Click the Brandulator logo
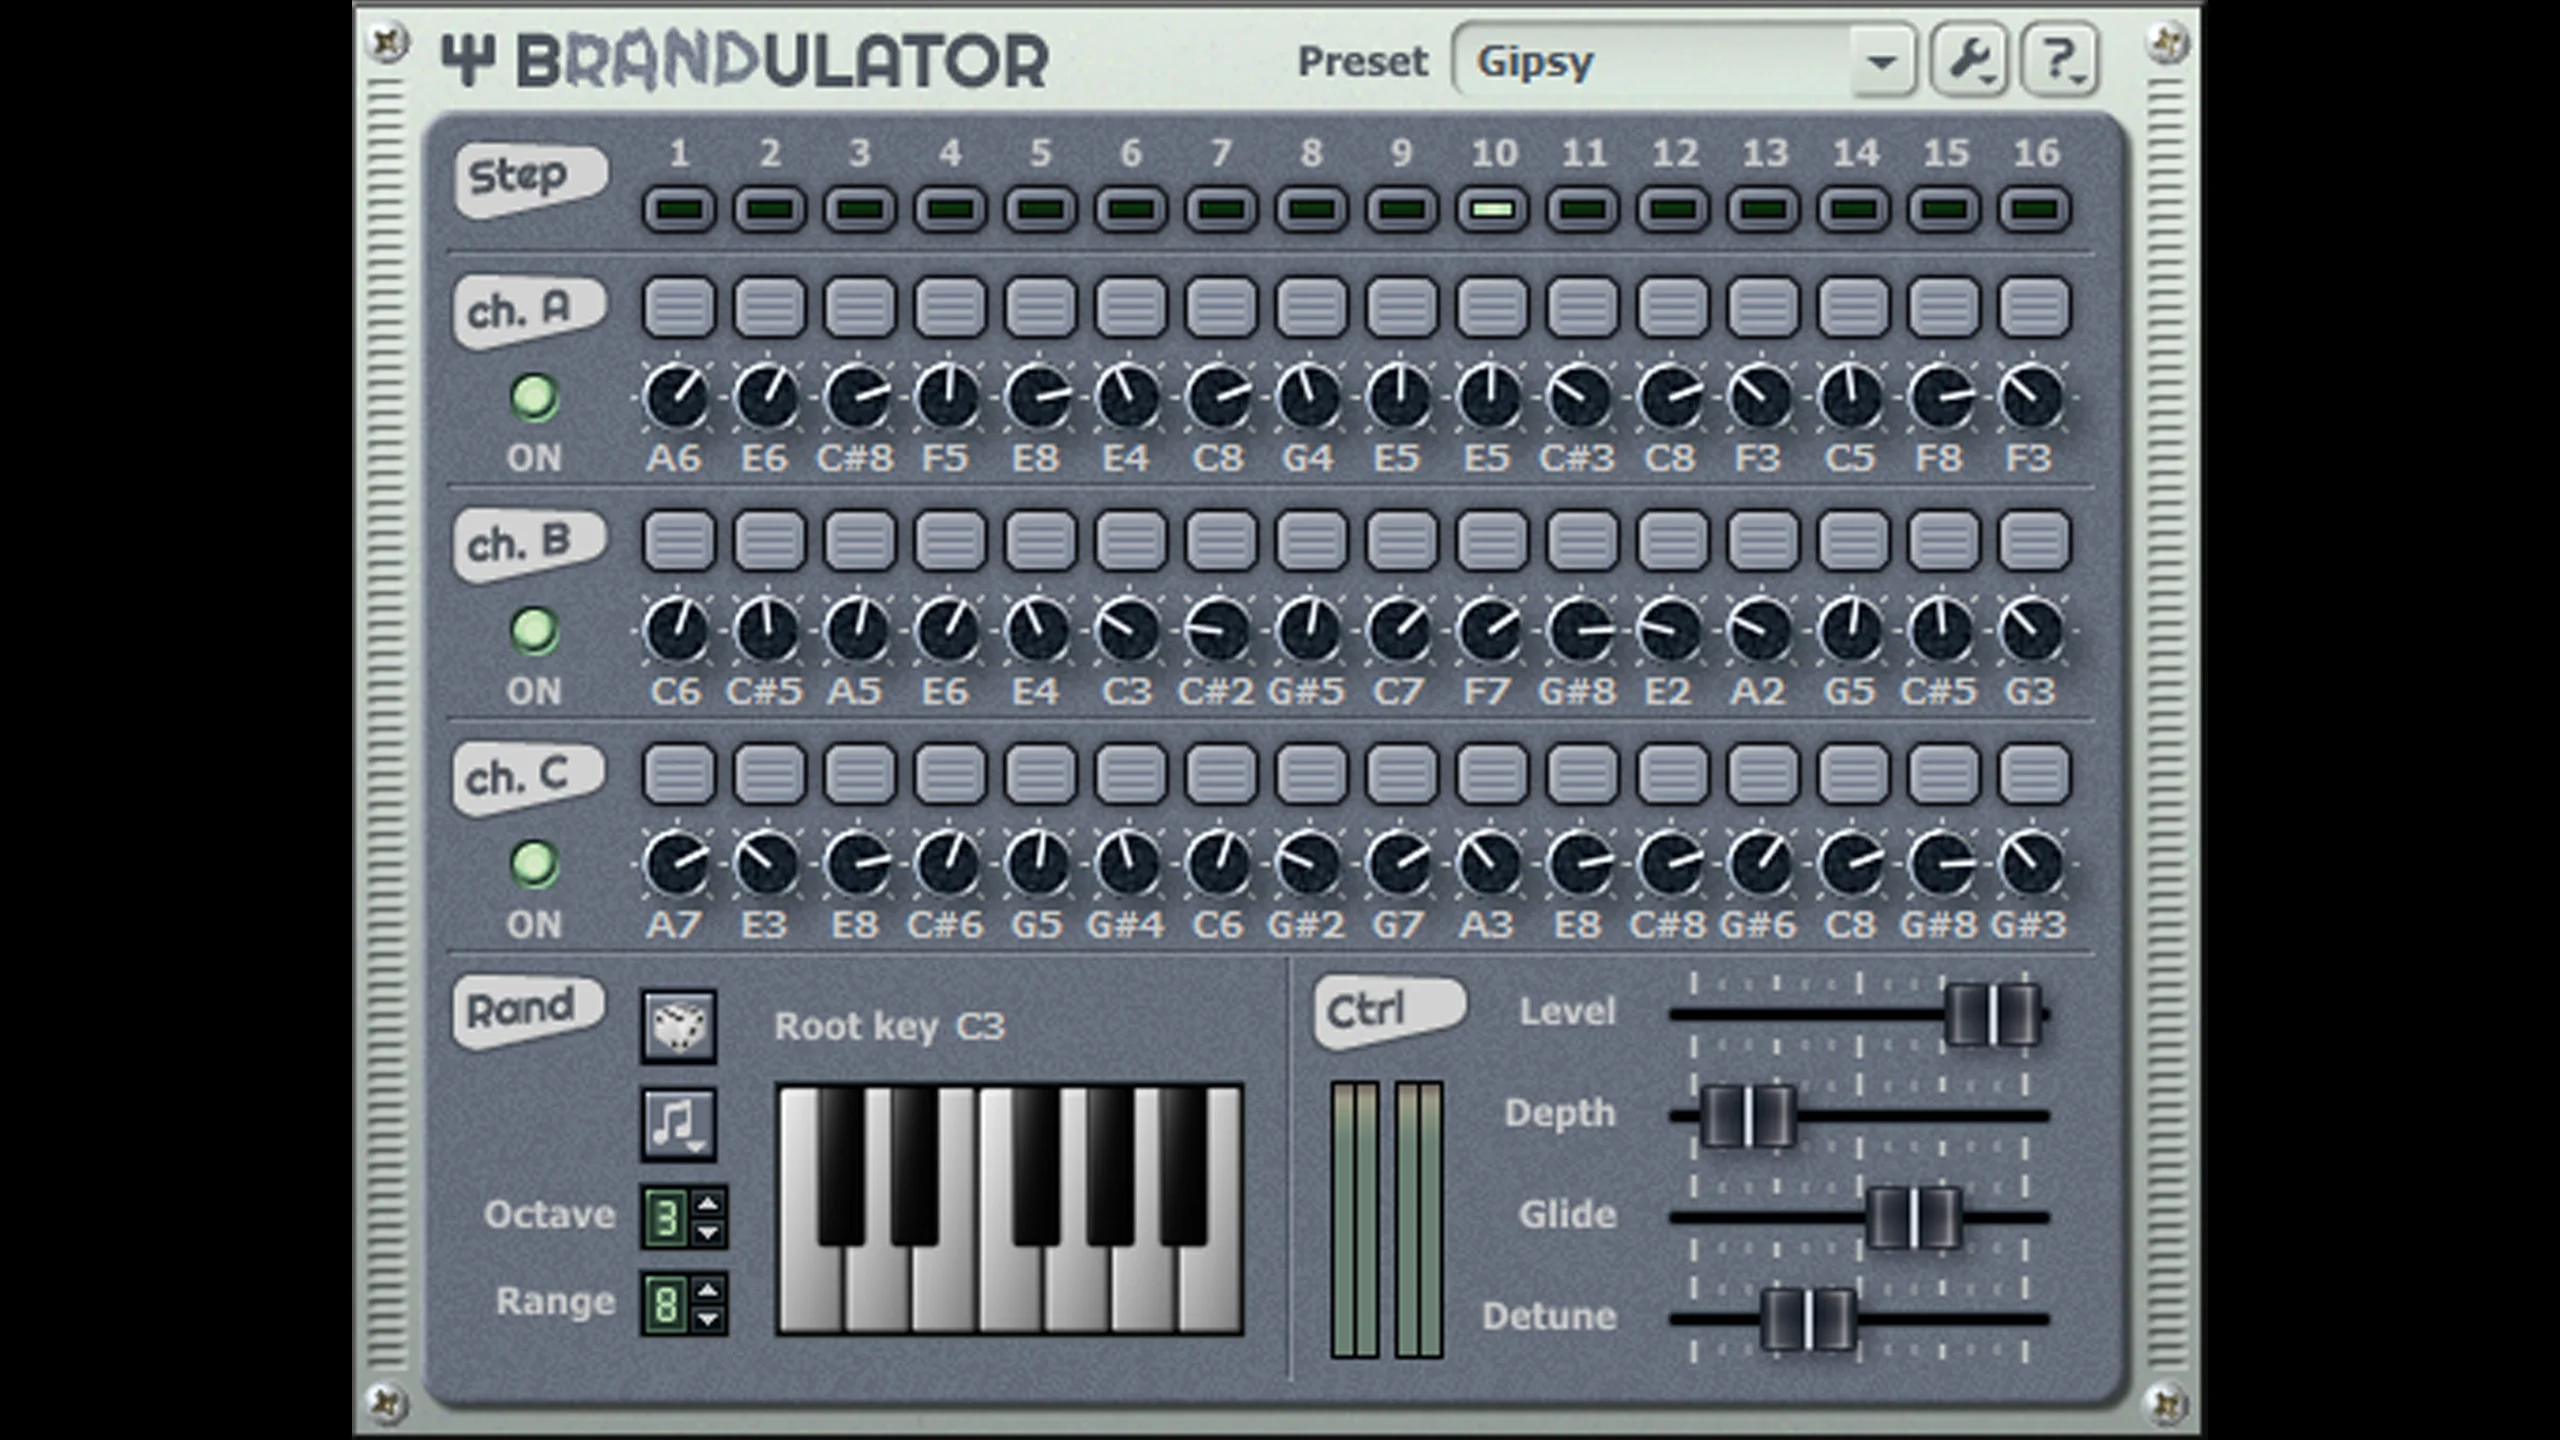 745,61
